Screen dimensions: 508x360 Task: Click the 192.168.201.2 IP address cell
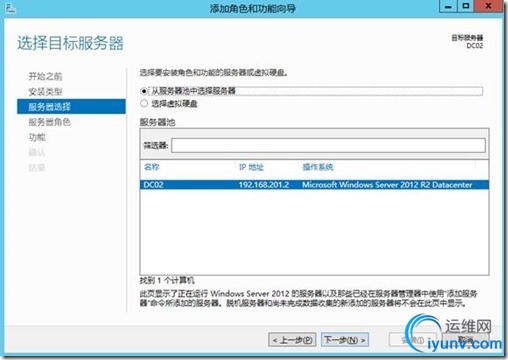pyautogui.click(x=264, y=185)
